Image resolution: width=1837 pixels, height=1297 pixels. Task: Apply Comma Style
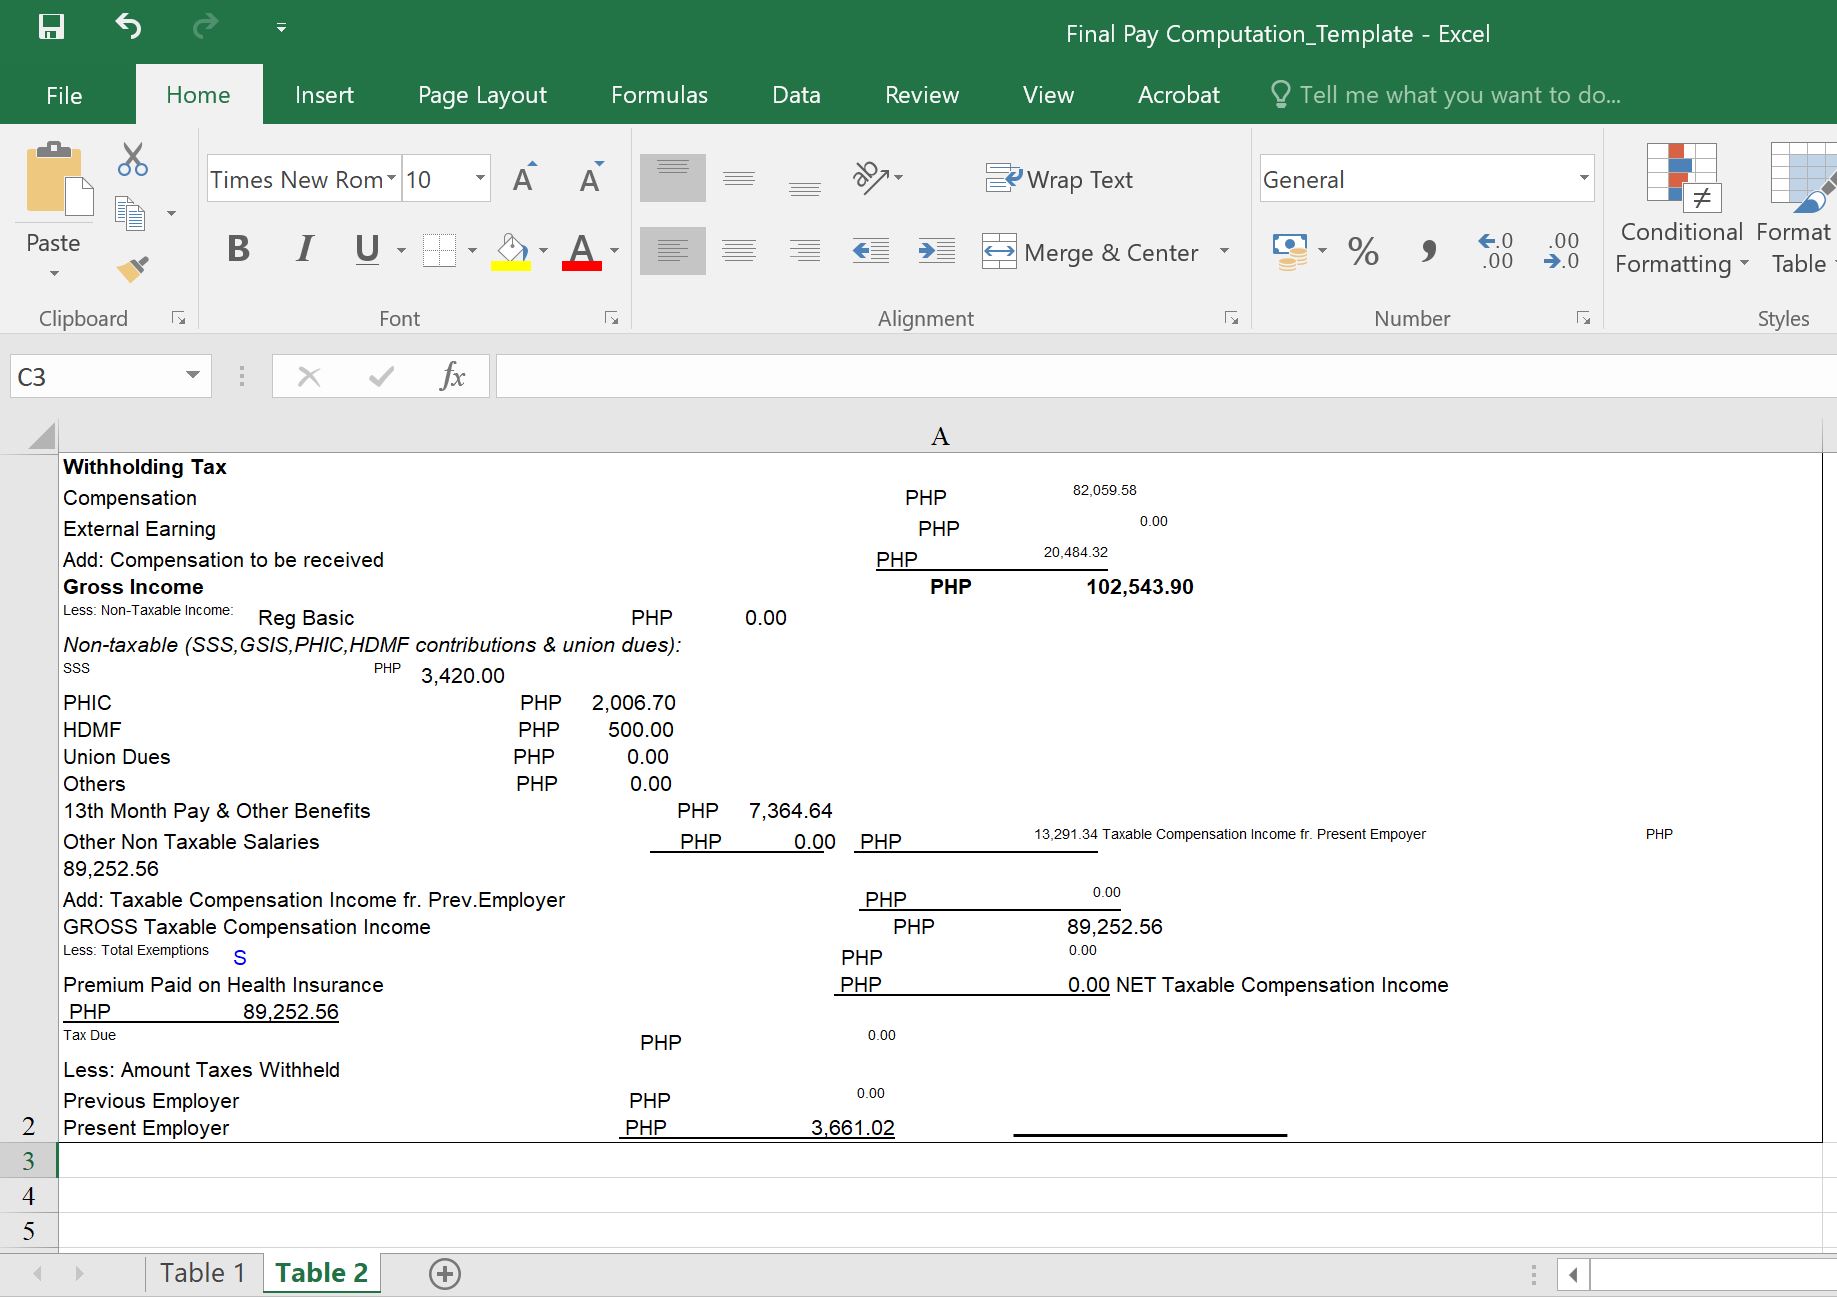pyautogui.click(x=1429, y=250)
